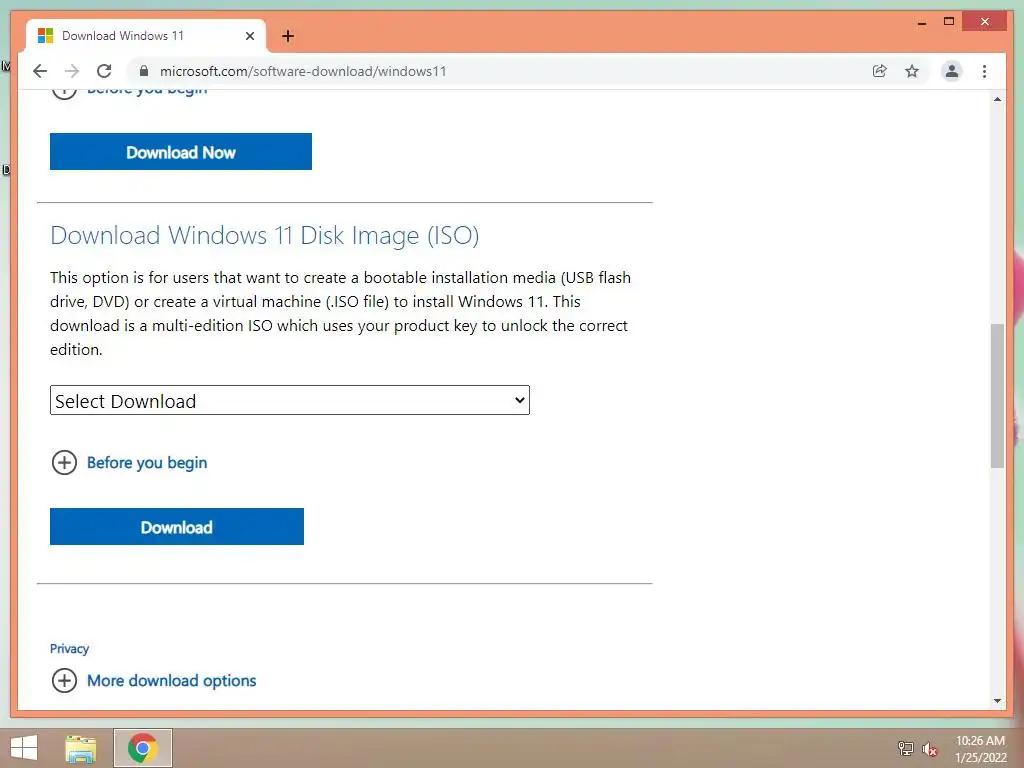The image size is (1024, 768).
Task: Click the ISO Download button
Action: click(x=177, y=526)
